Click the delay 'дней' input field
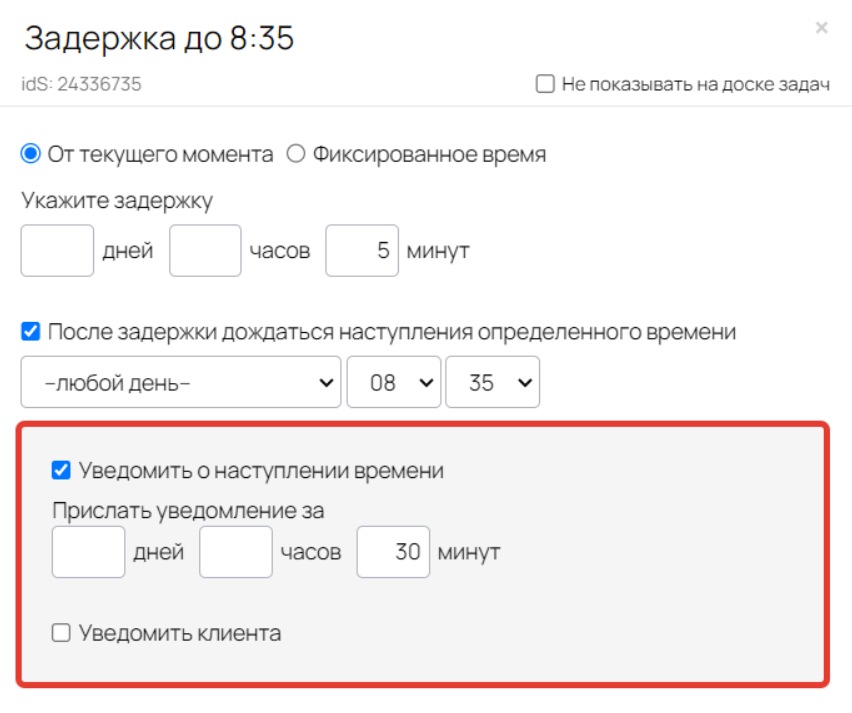This screenshot has width=852, height=713. 57,251
